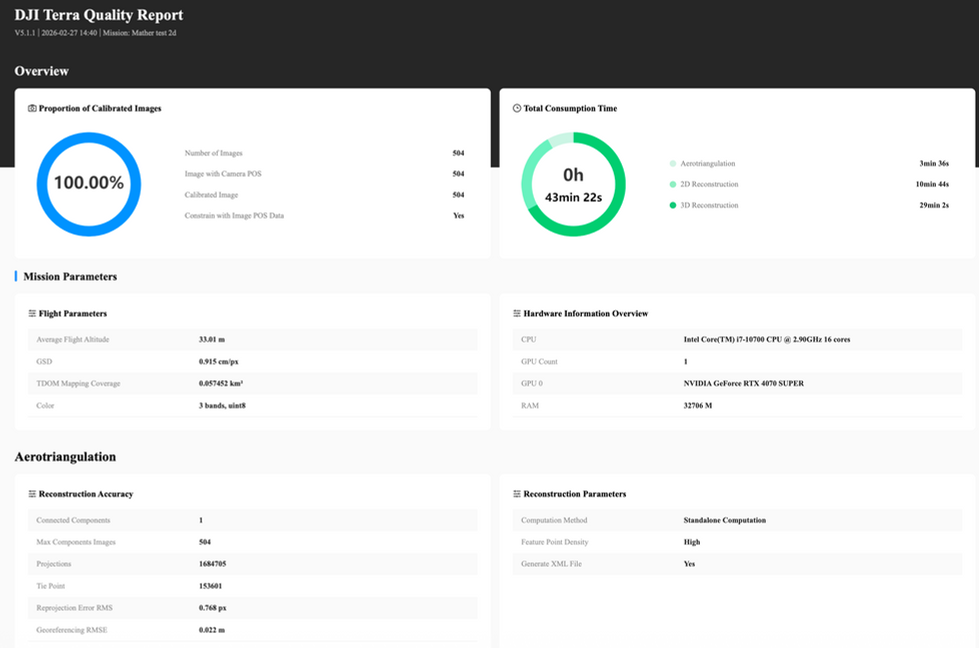The height and width of the screenshot is (648, 979).
Task: Click the list icon next to Flight Parameters
Action: tap(32, 313)
